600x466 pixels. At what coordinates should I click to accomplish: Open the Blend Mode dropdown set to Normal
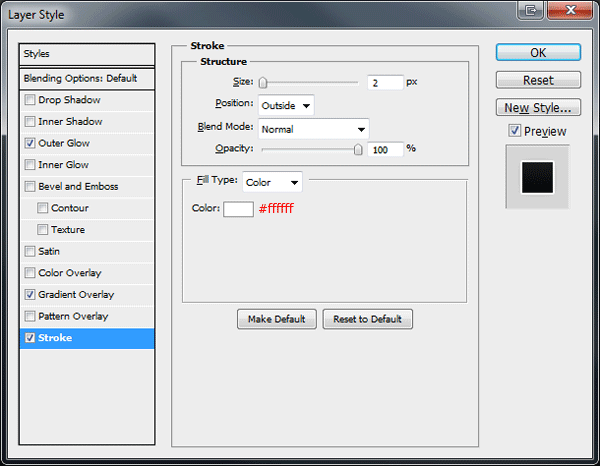[314, 129]
